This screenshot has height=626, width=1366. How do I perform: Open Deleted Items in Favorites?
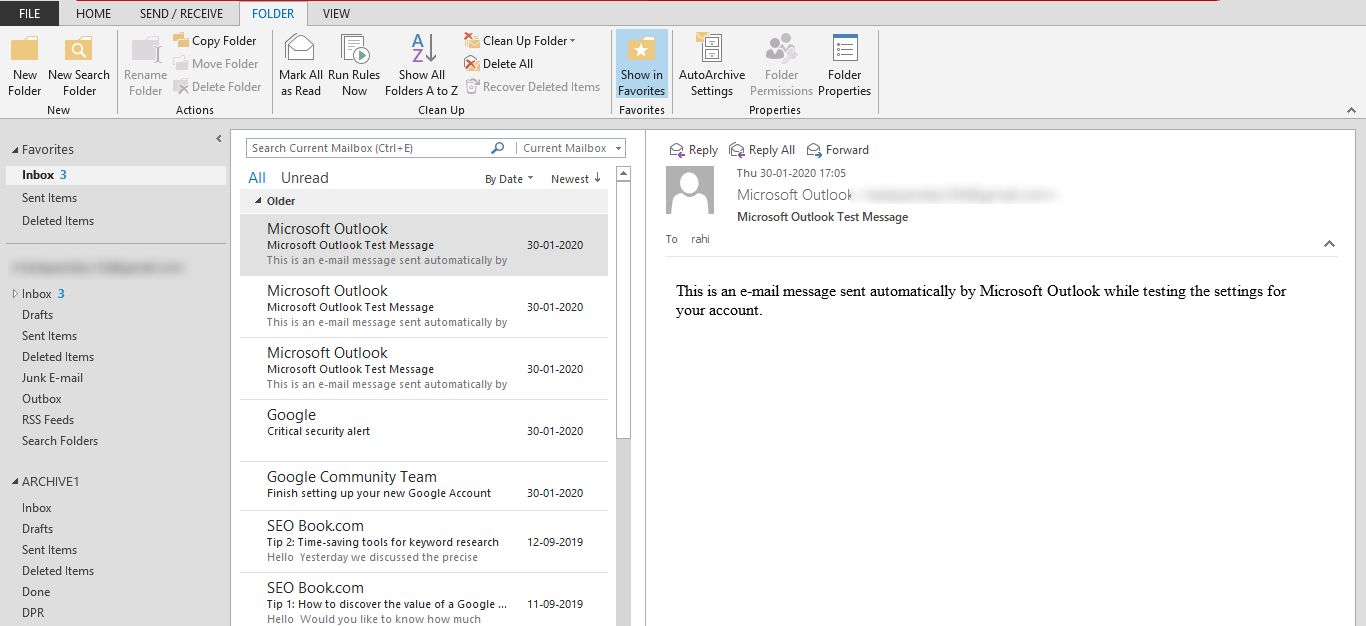(58, 221)
